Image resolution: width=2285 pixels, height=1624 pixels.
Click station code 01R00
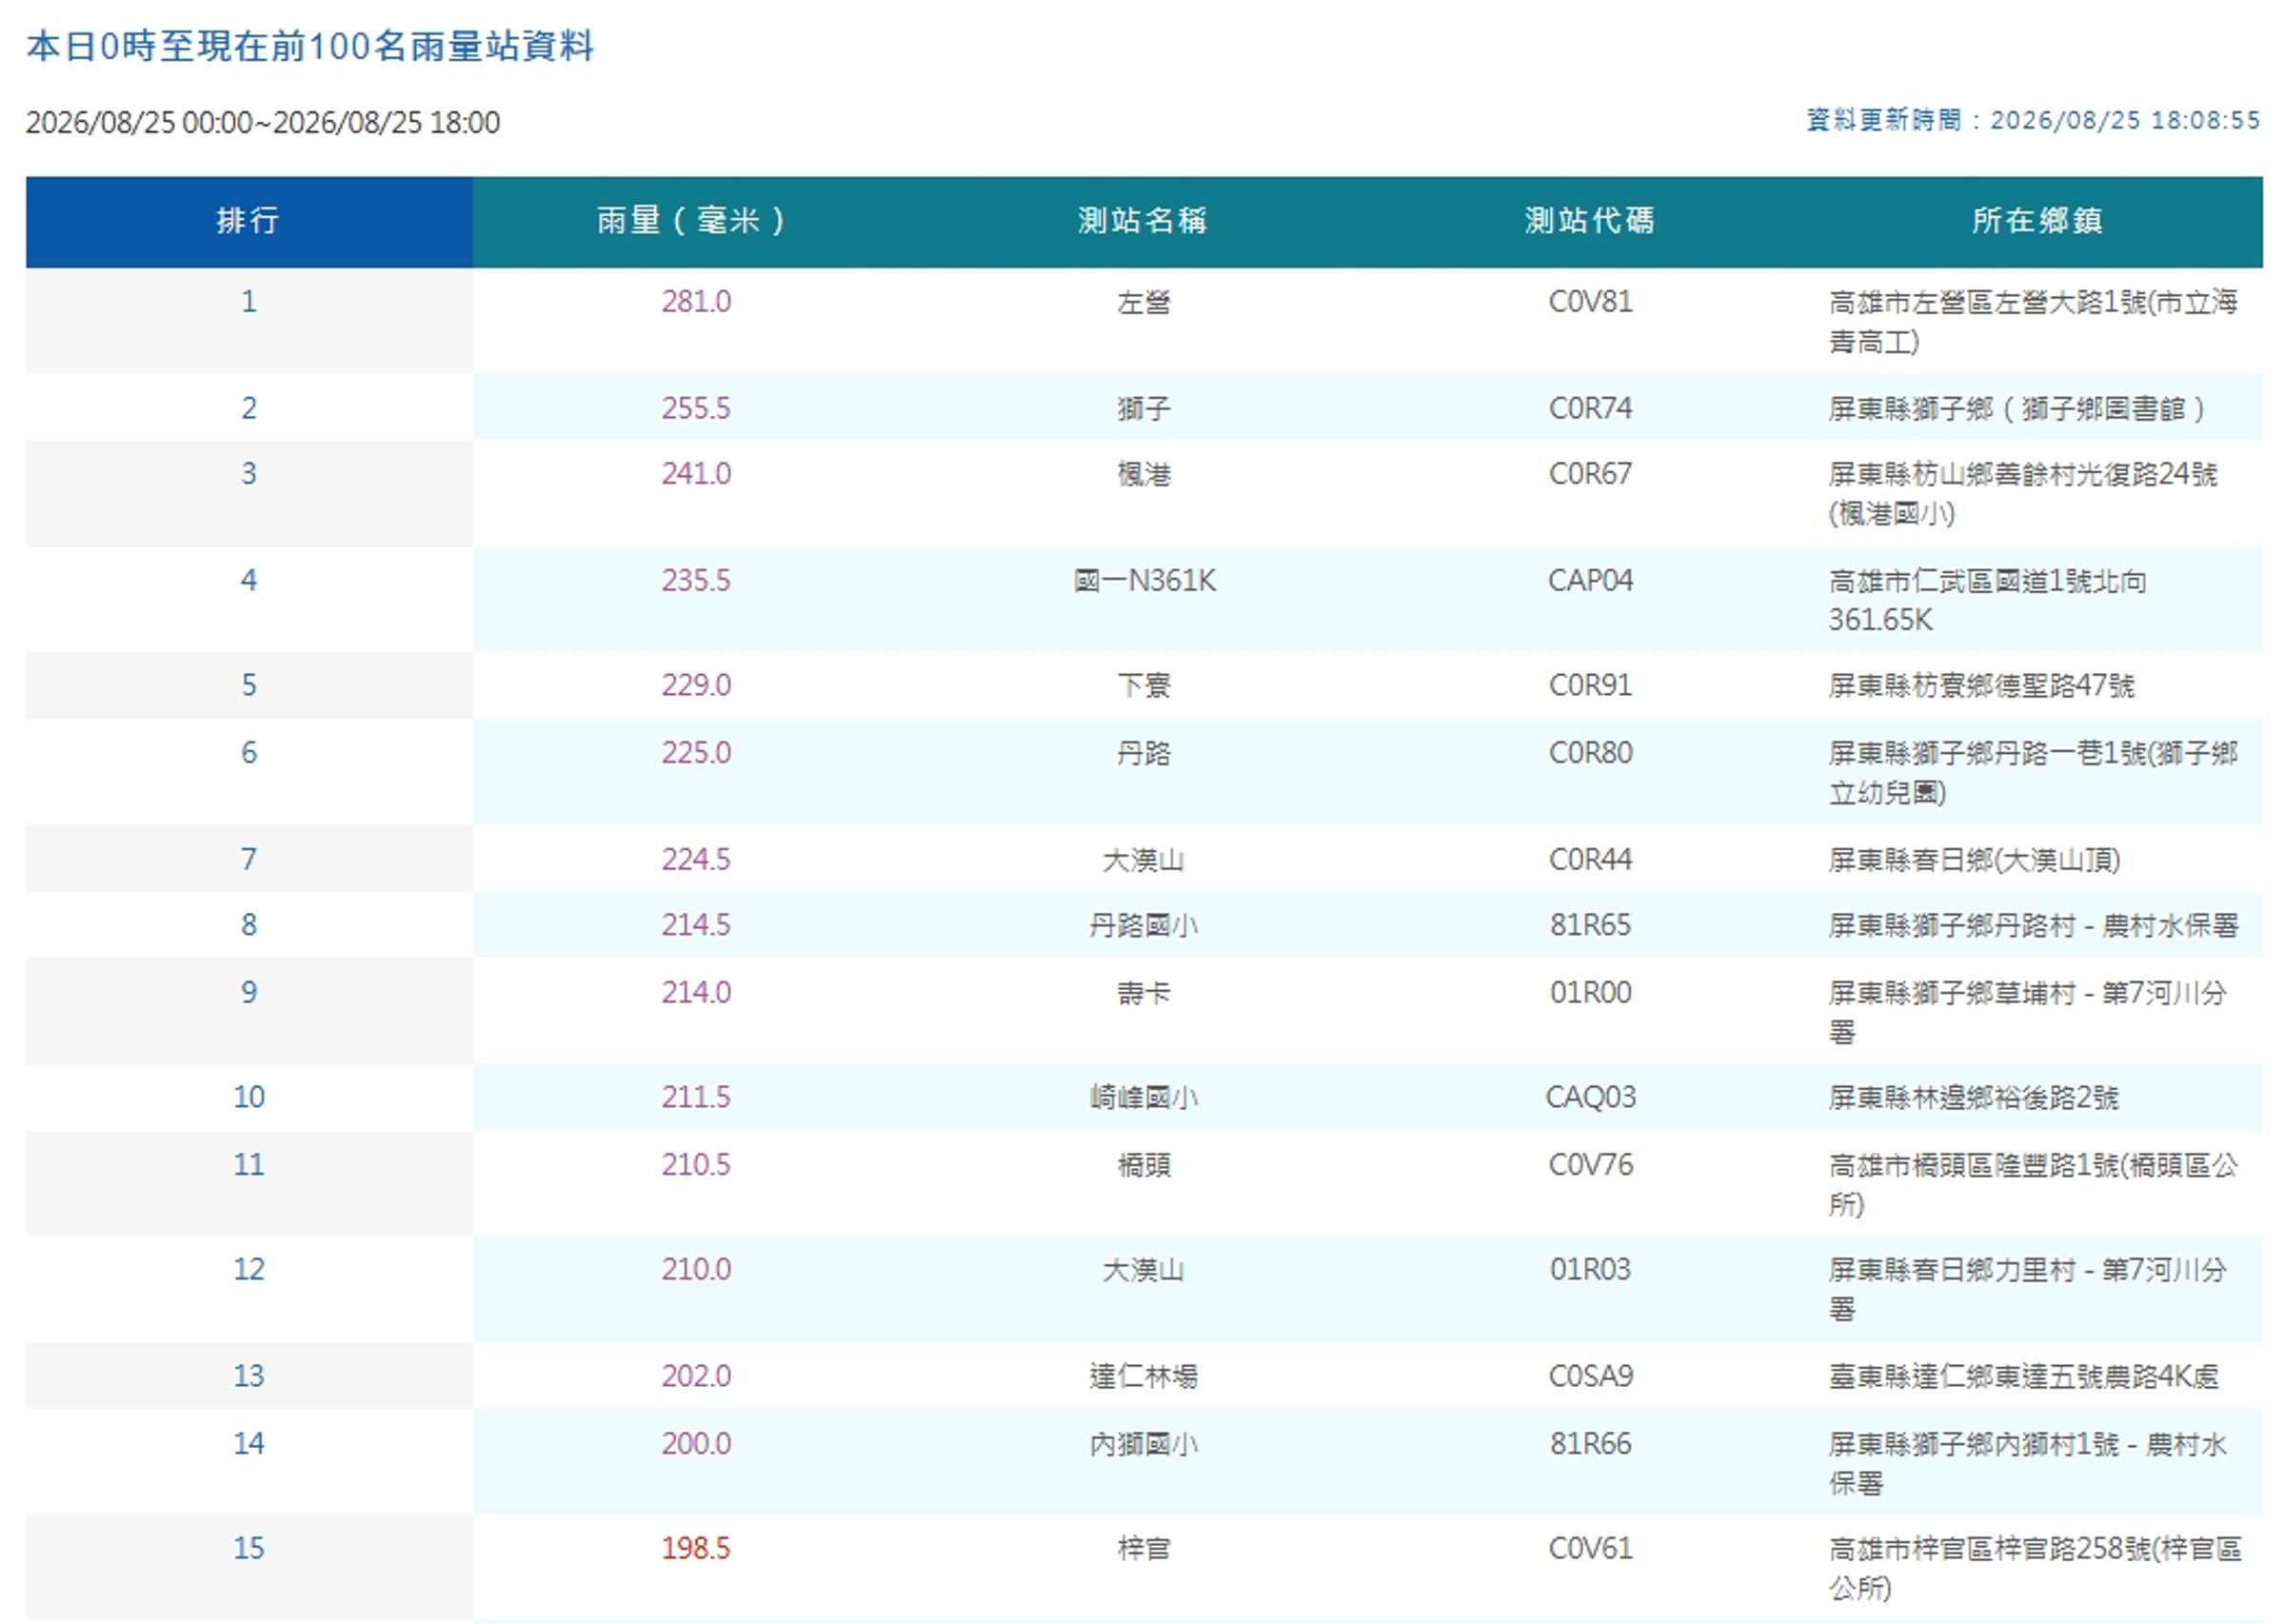click(x=1590, y=992)
